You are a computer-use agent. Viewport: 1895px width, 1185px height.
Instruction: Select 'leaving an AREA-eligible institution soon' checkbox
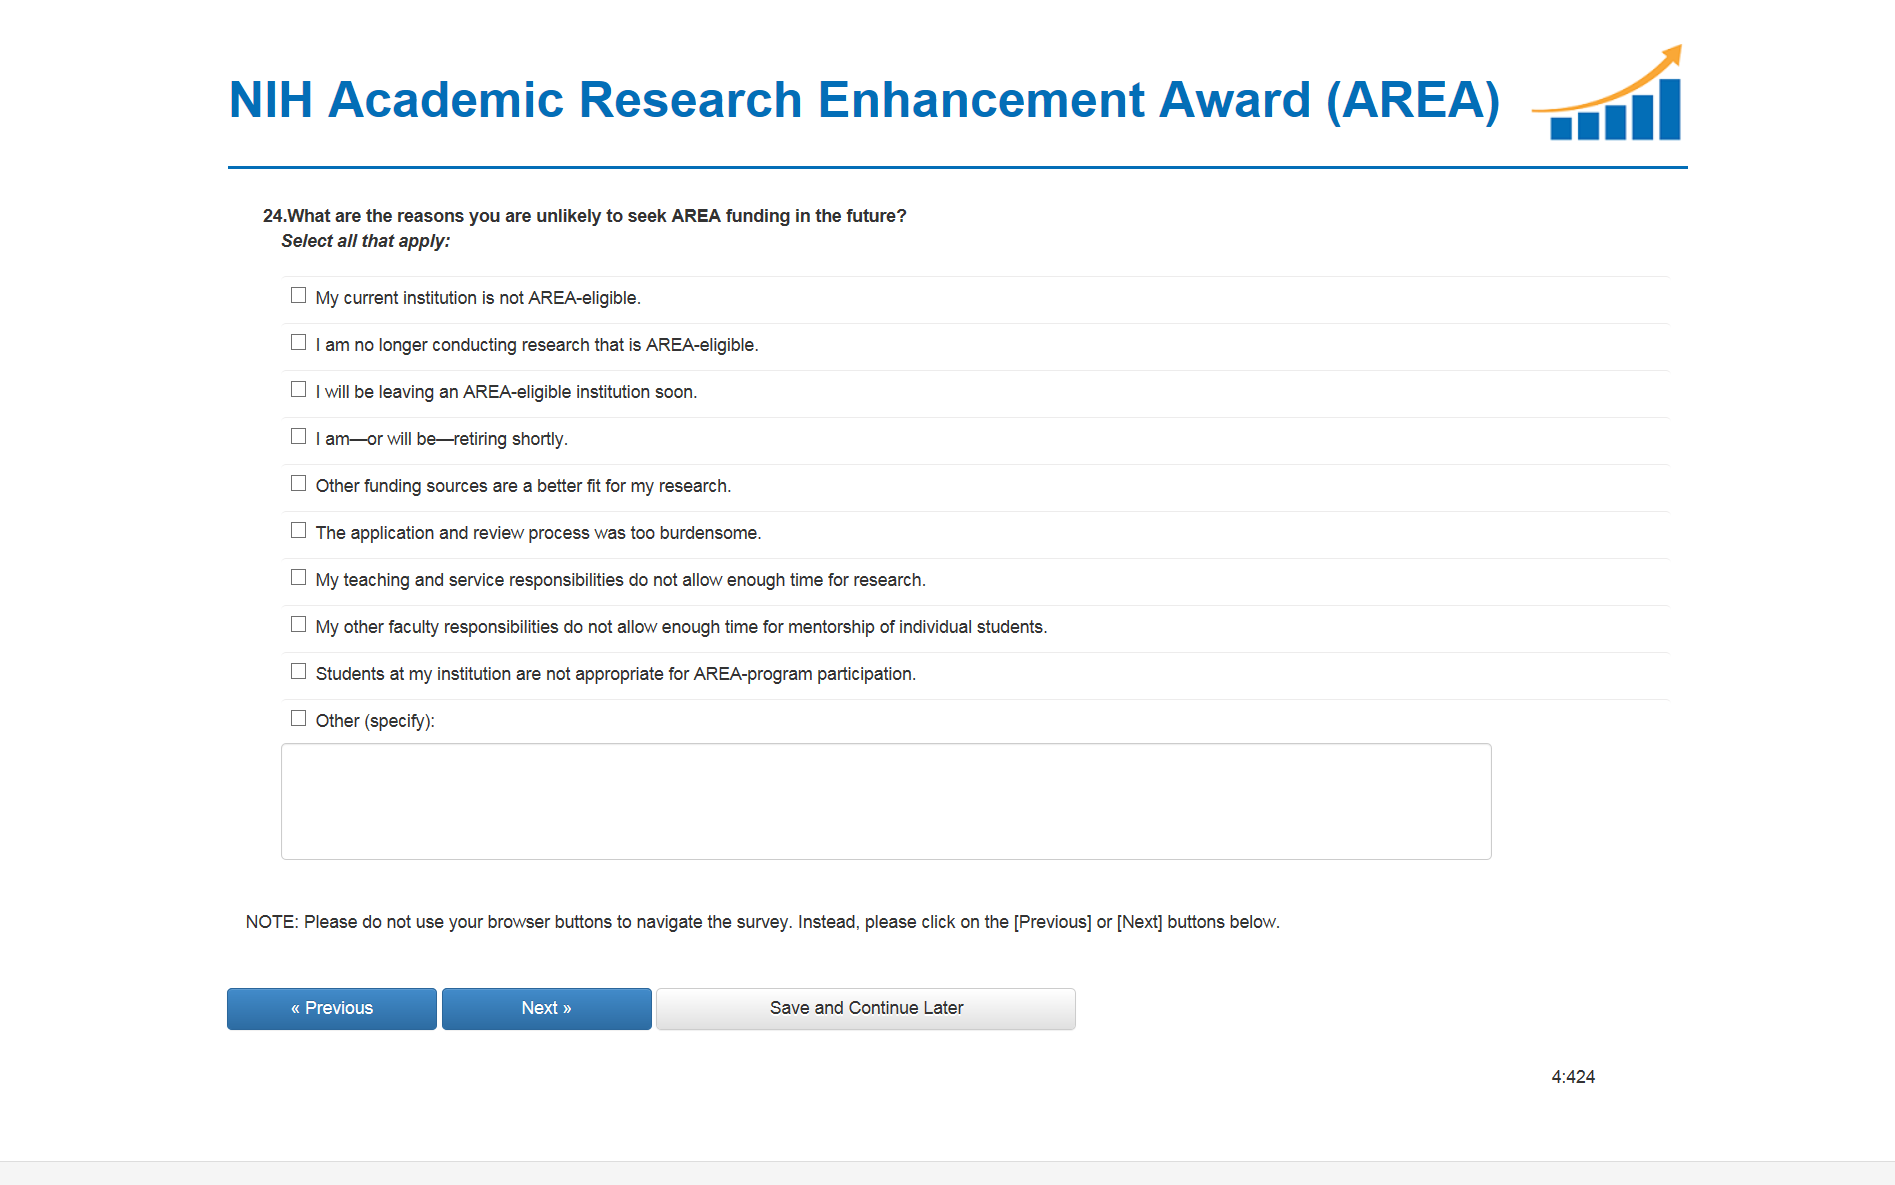pos(298,389)
